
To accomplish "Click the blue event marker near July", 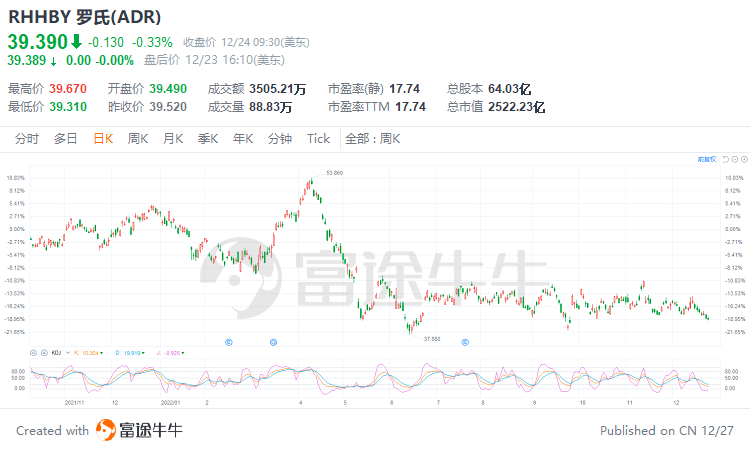I will pos(465,342).
